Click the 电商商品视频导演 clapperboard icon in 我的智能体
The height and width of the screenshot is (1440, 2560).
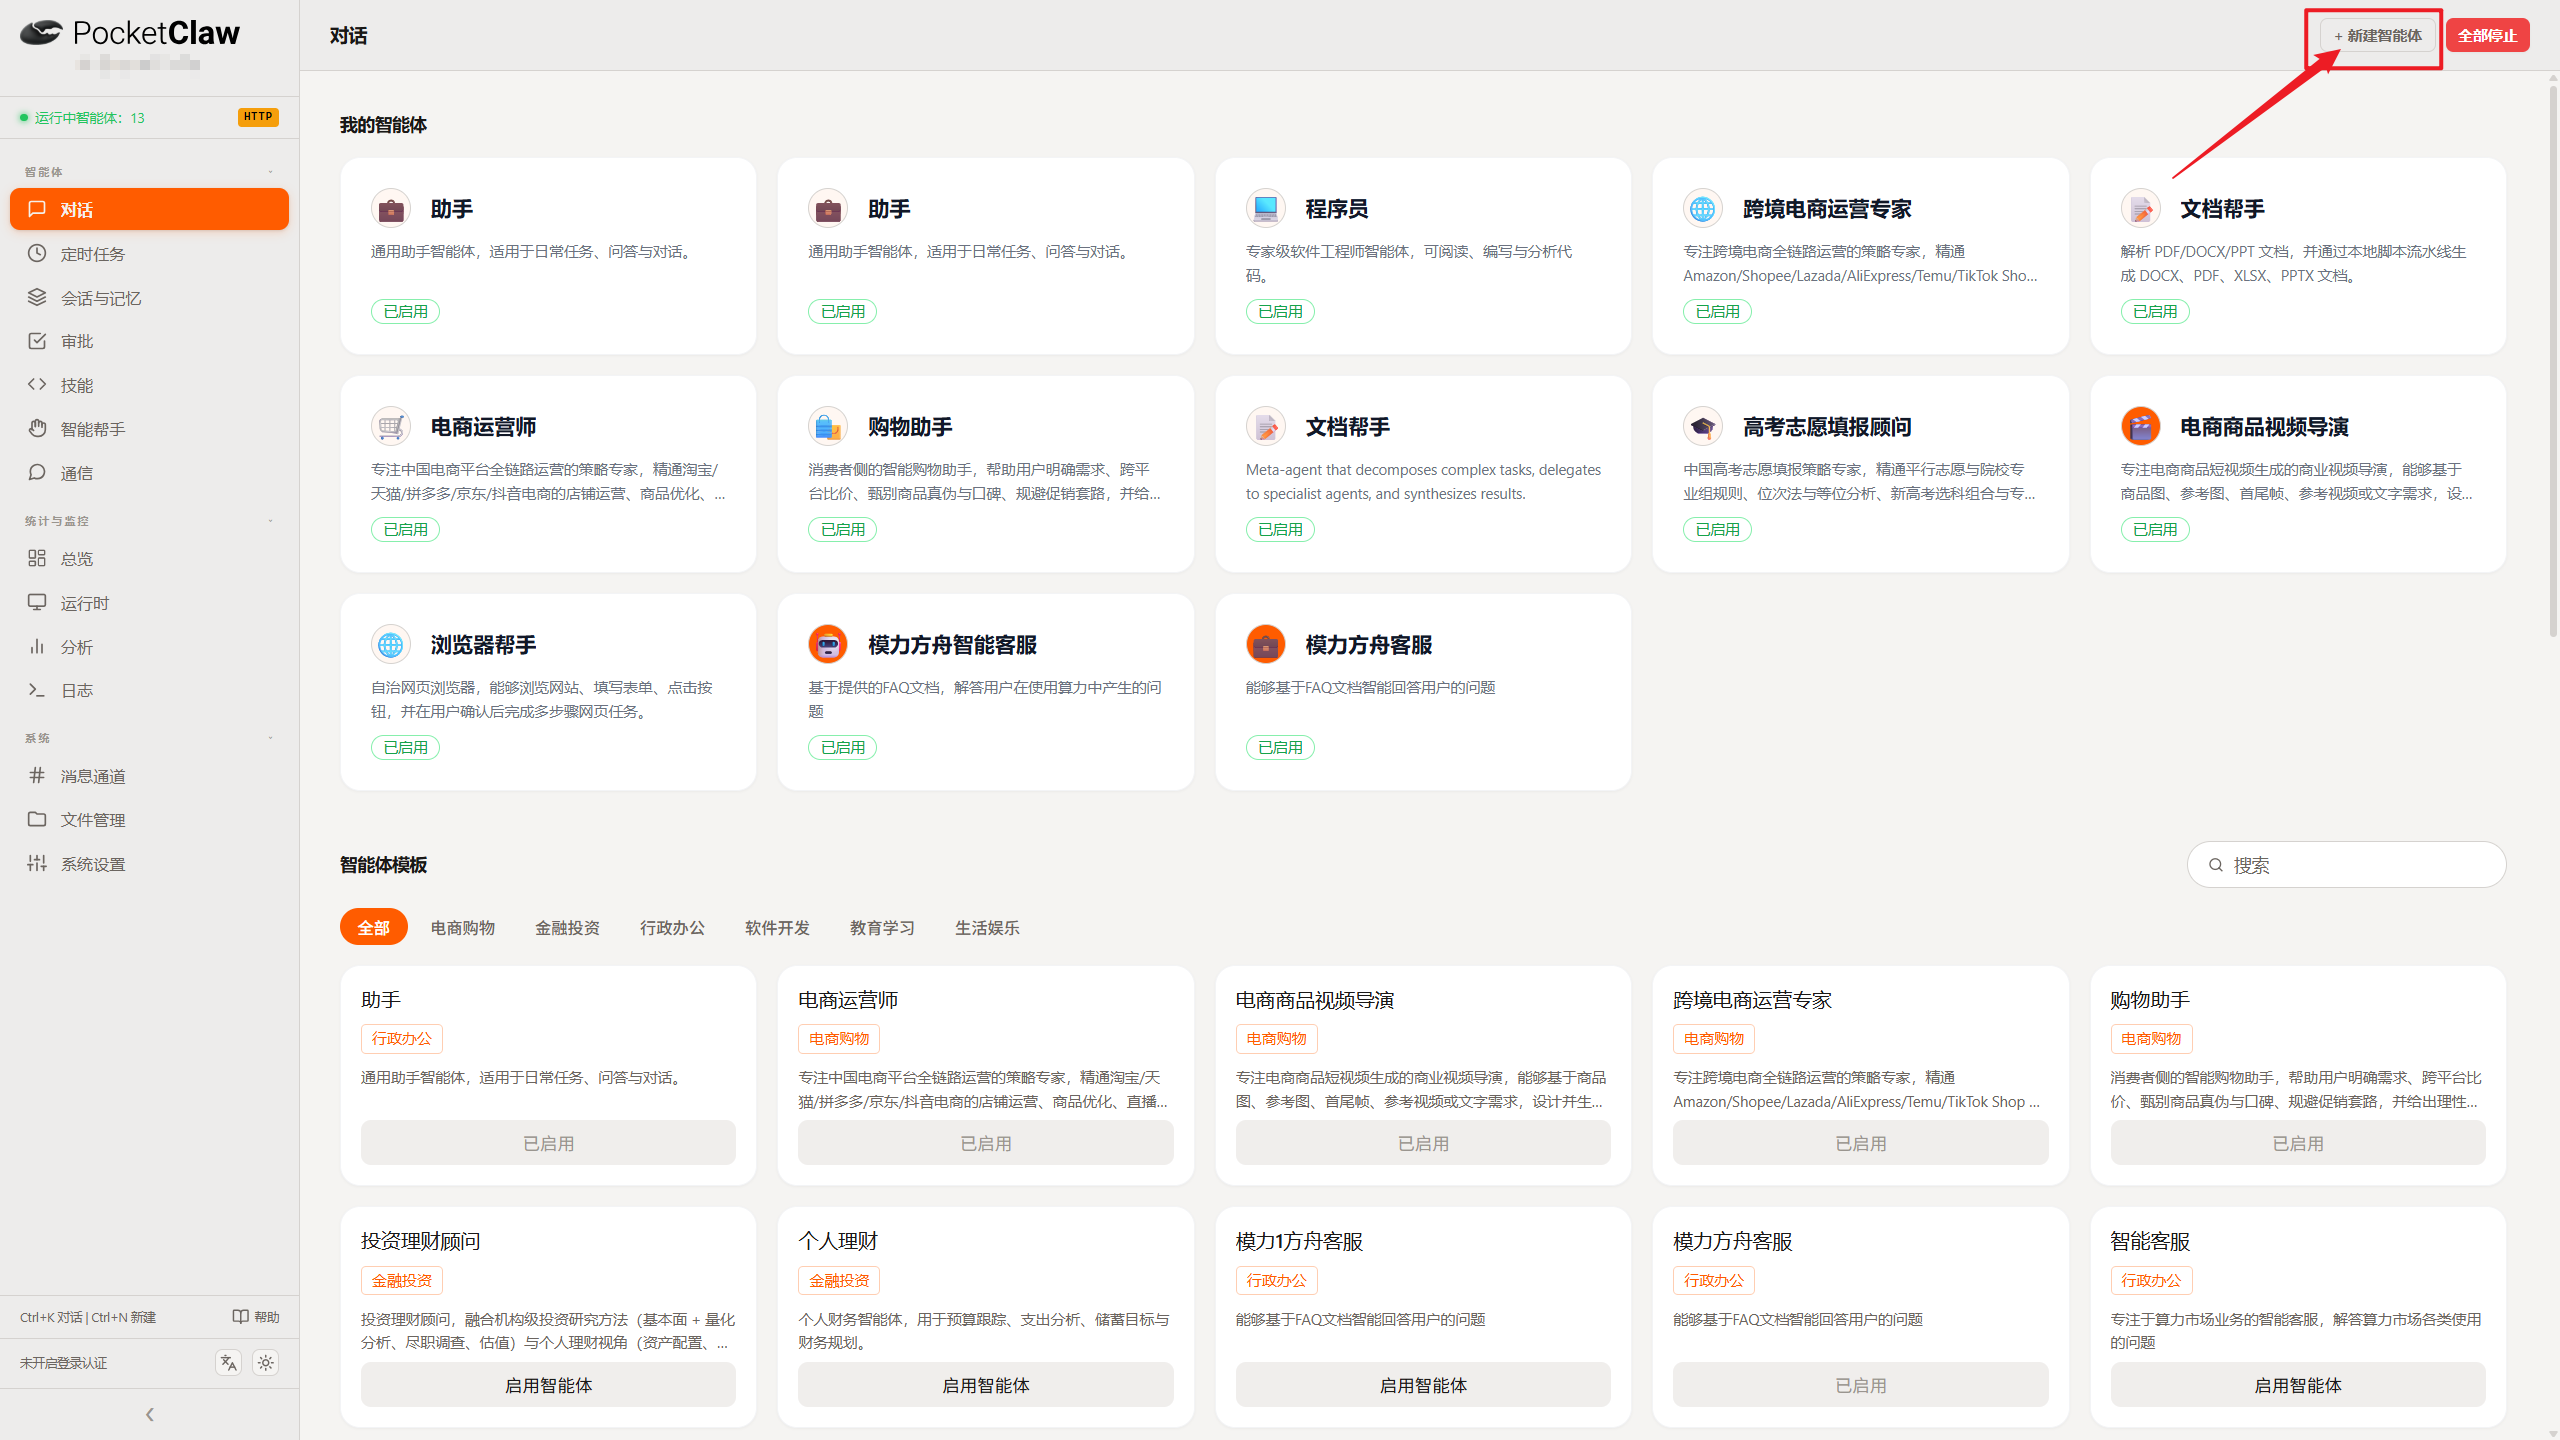coord(2140,426)
